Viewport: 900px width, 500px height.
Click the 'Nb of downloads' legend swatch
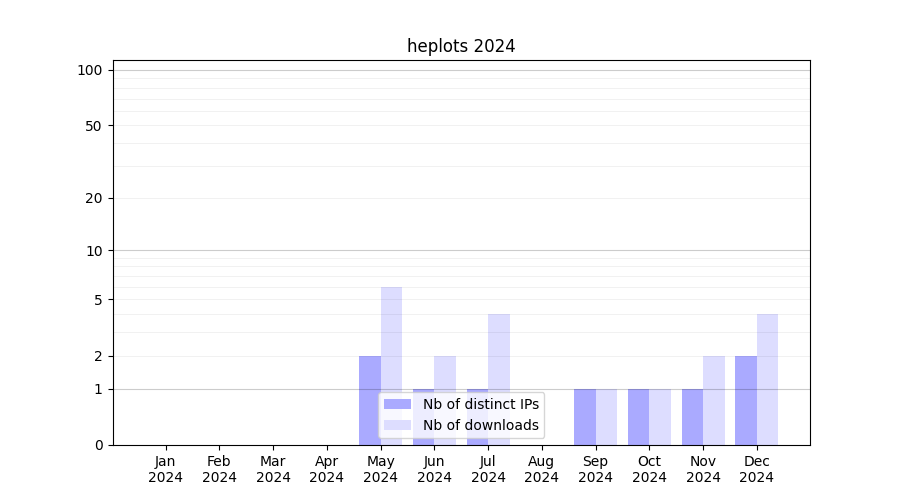398,425
